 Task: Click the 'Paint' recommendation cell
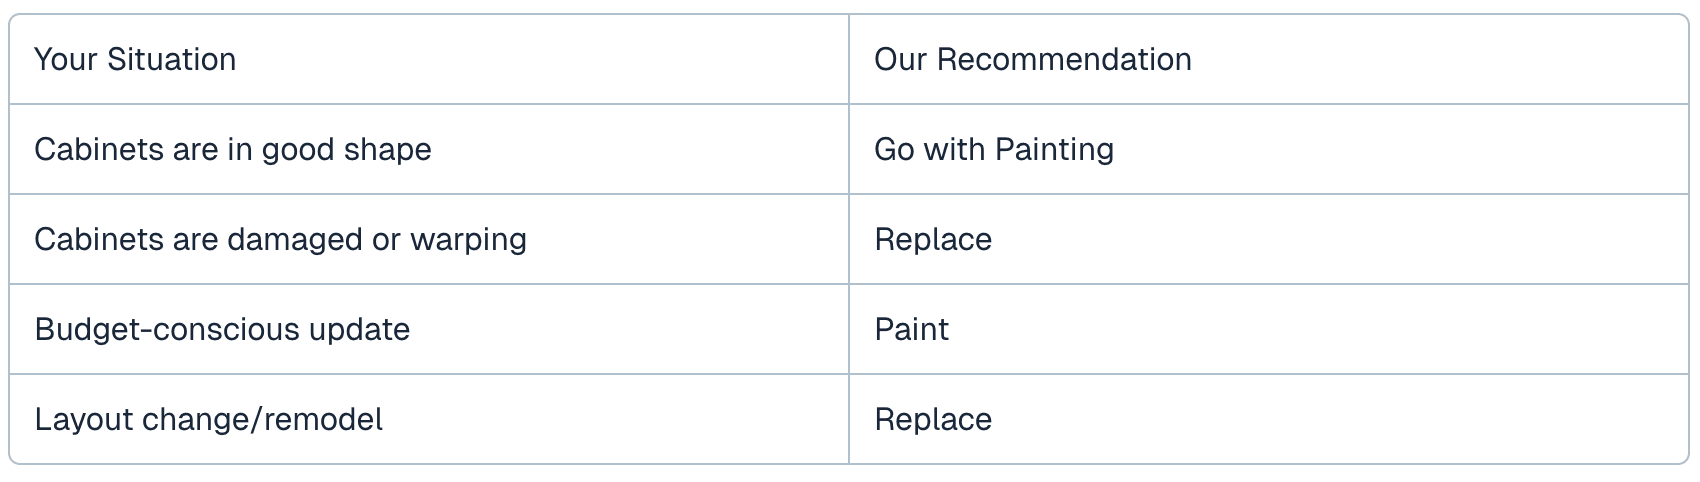[911, 330]
